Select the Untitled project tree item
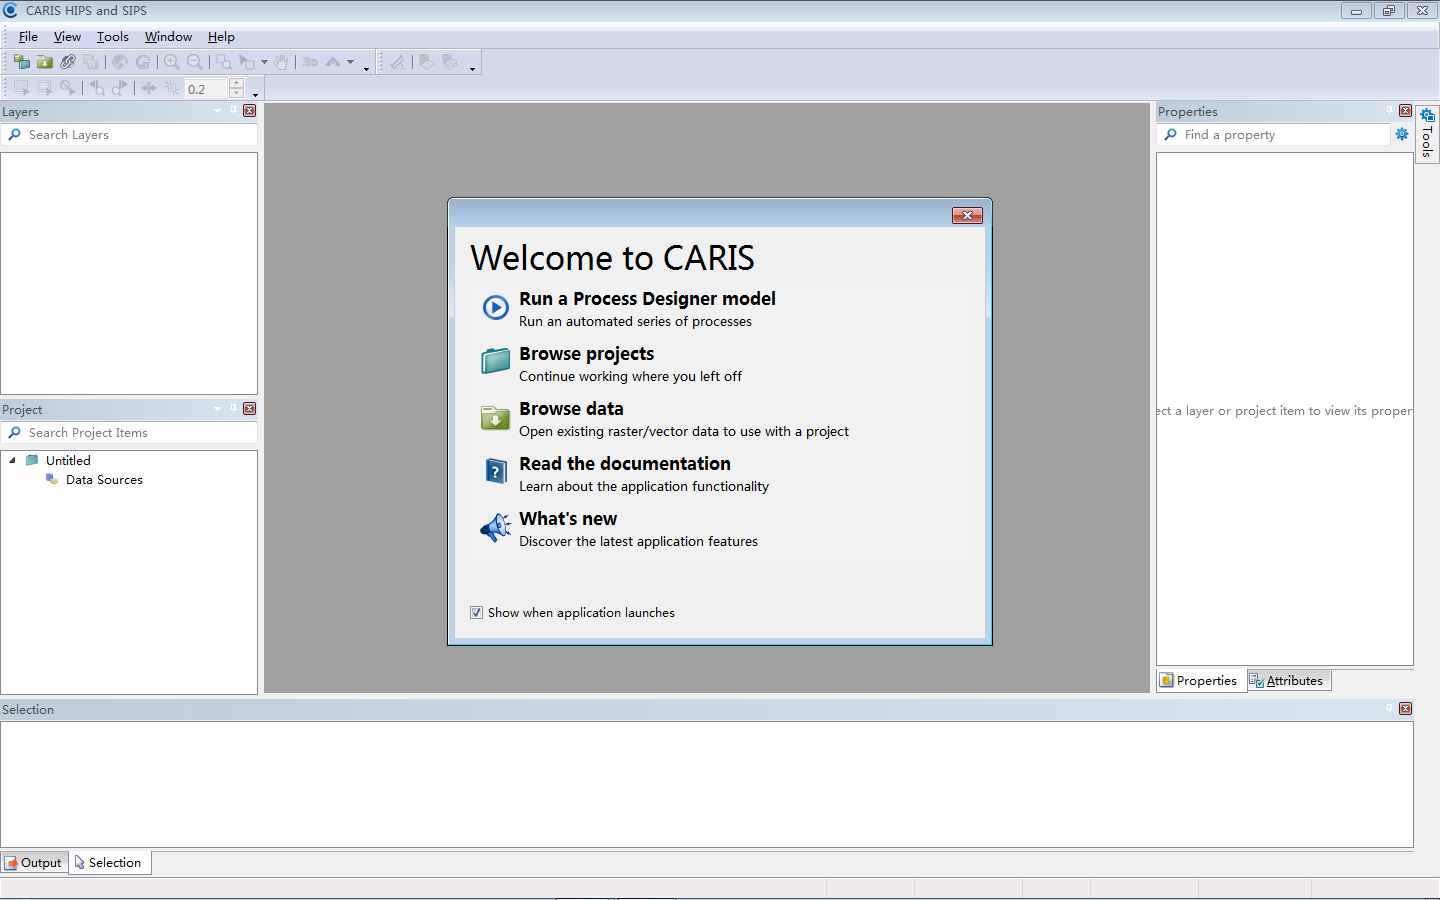The image size is (1440, 900). tap(68, 460)
